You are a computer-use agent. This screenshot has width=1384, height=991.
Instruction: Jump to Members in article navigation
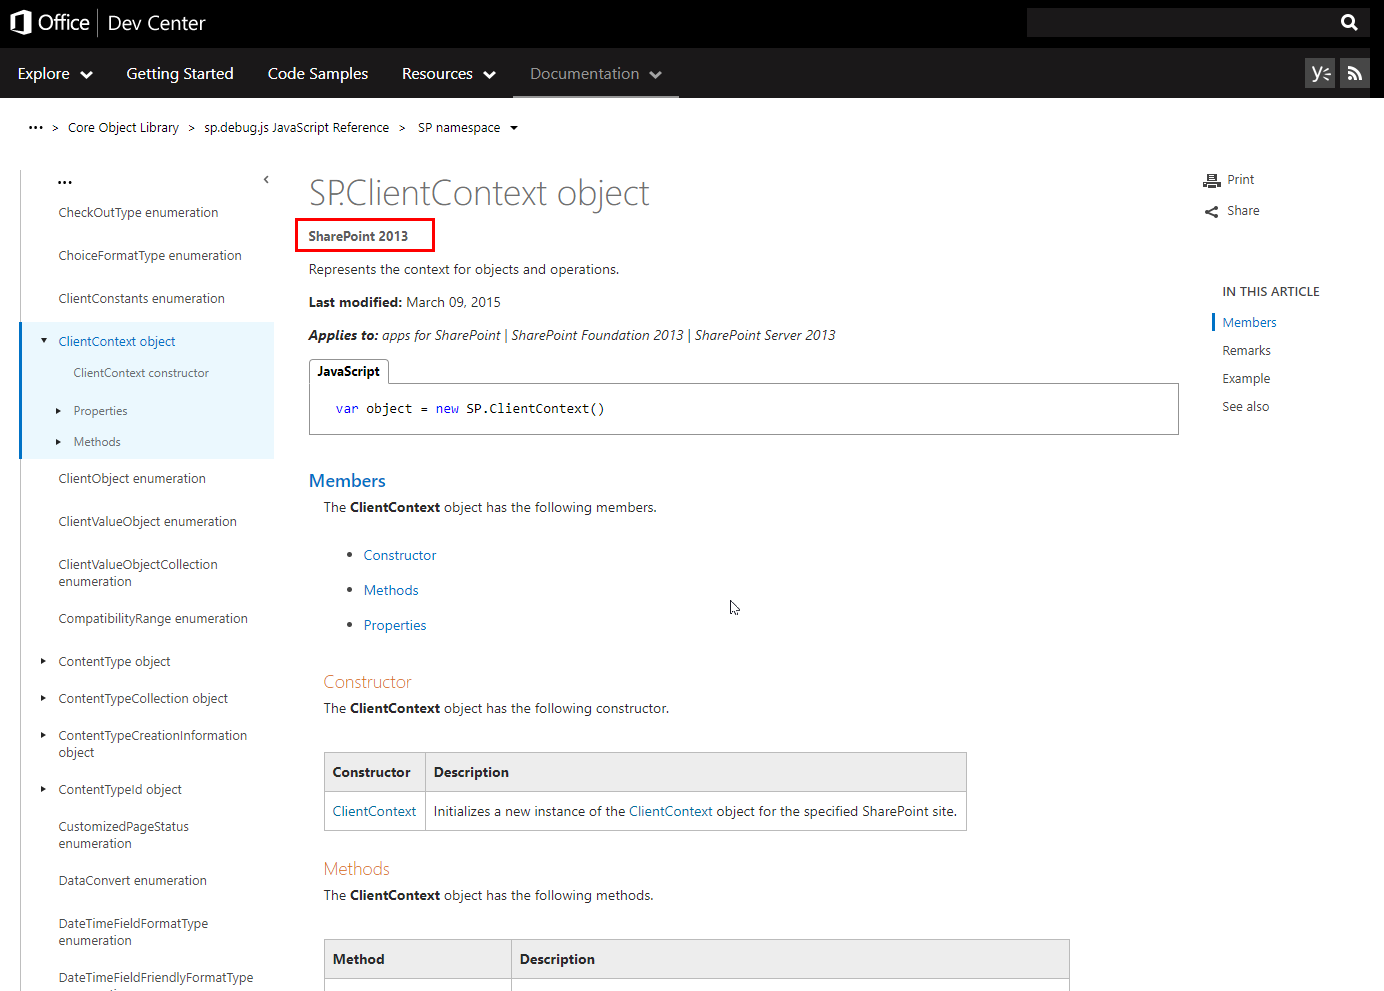point(1249,323)
